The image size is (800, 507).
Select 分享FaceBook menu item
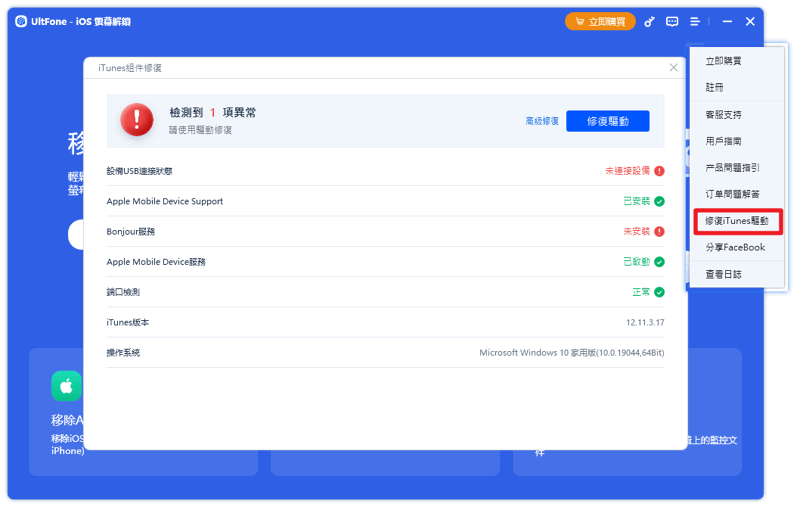736,248
